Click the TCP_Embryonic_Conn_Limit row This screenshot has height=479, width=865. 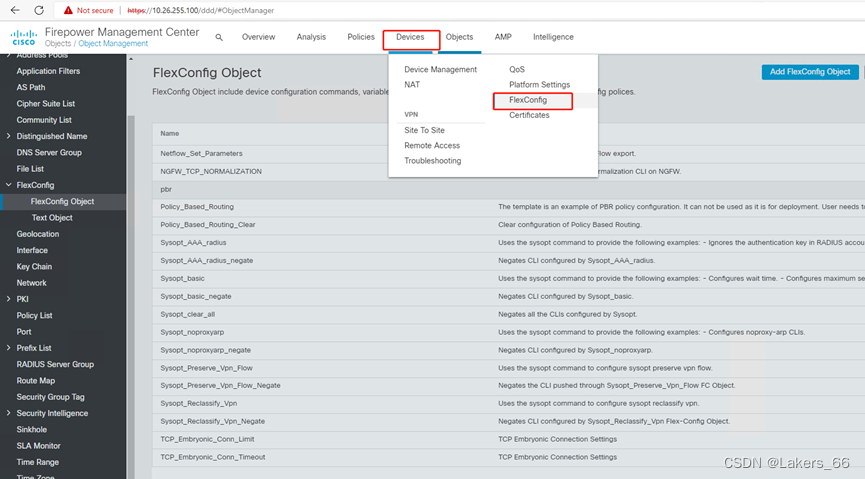click(x=509, y=439)
